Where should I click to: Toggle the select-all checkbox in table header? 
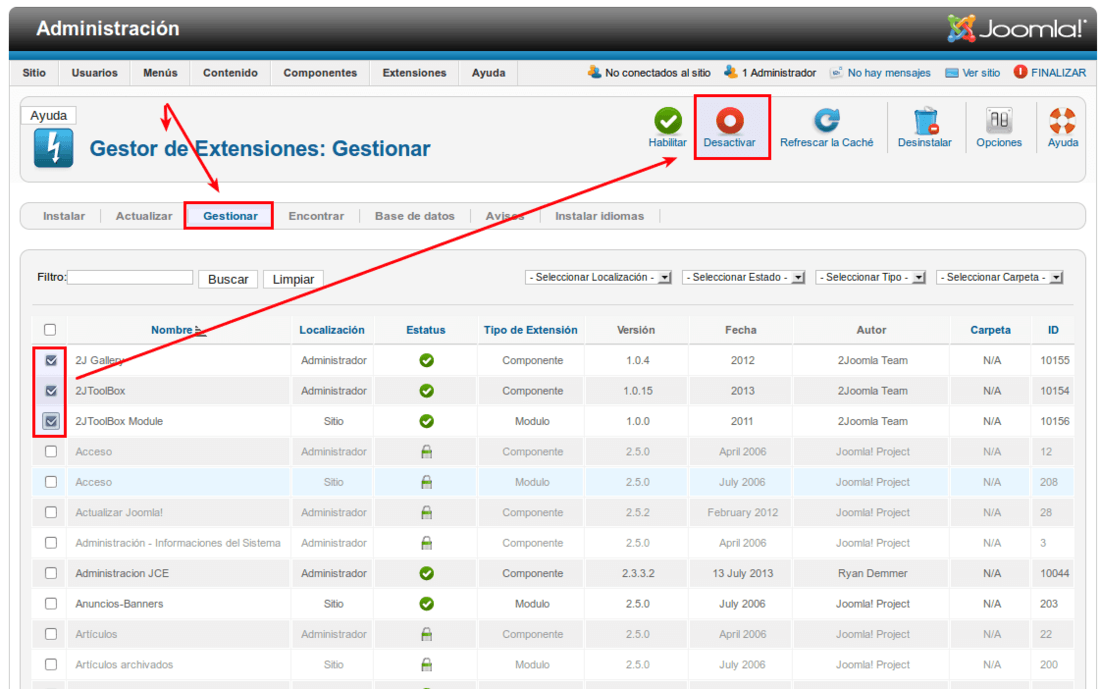click(x=50, y=330)
